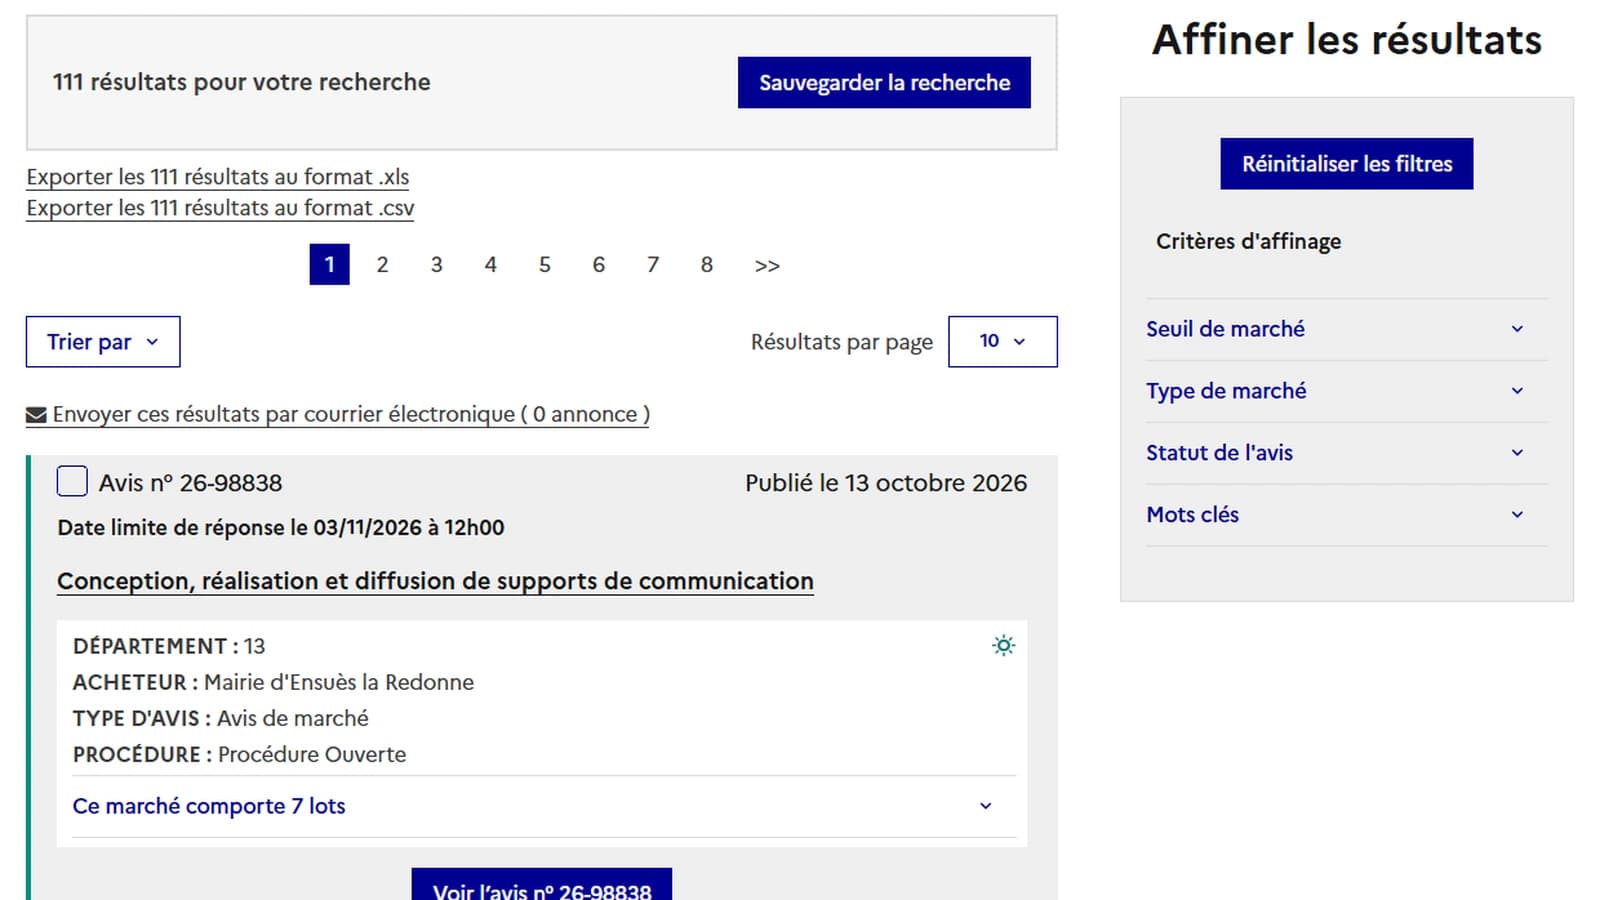Click the envelope icon for emailing results
Screen dimensions: 1600x900
tap(36, 415)
